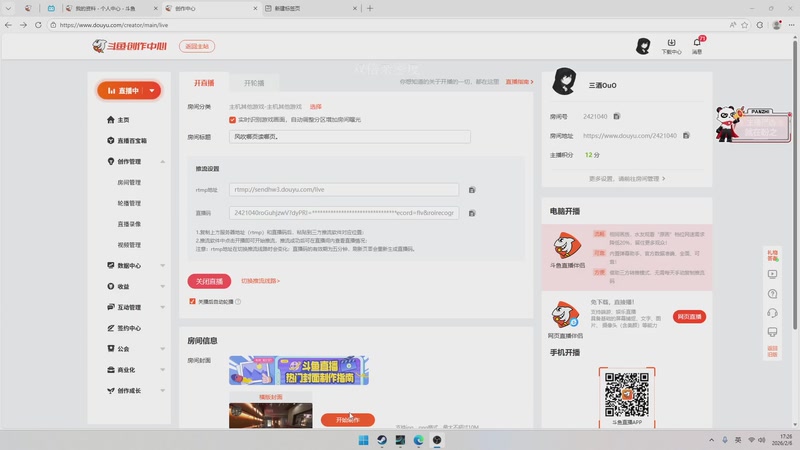The image size is (800, 450).
Task: Switch to the 新建标签页 browser tab
Action: (311, 9)
